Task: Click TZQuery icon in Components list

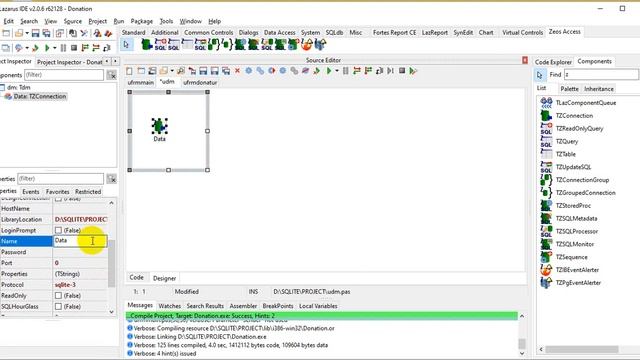Action: pos(546,141)
